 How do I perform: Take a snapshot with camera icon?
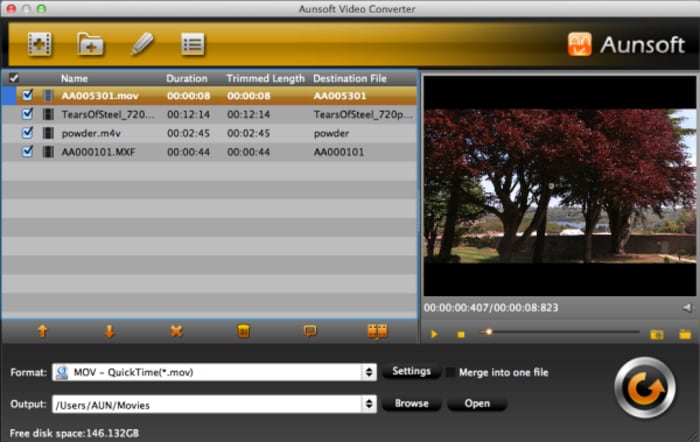click(657, 334)
